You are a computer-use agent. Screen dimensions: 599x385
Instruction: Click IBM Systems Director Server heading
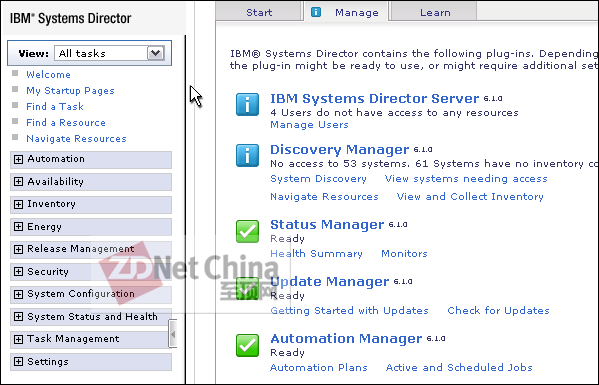point(374,99)
